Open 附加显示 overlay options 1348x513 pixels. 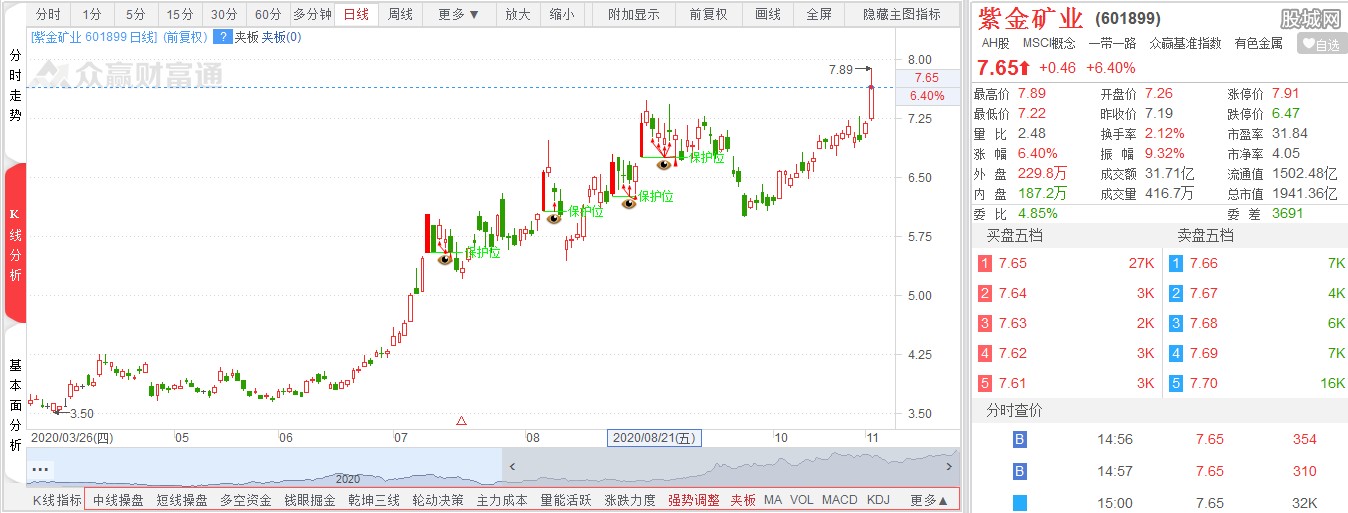634,15
